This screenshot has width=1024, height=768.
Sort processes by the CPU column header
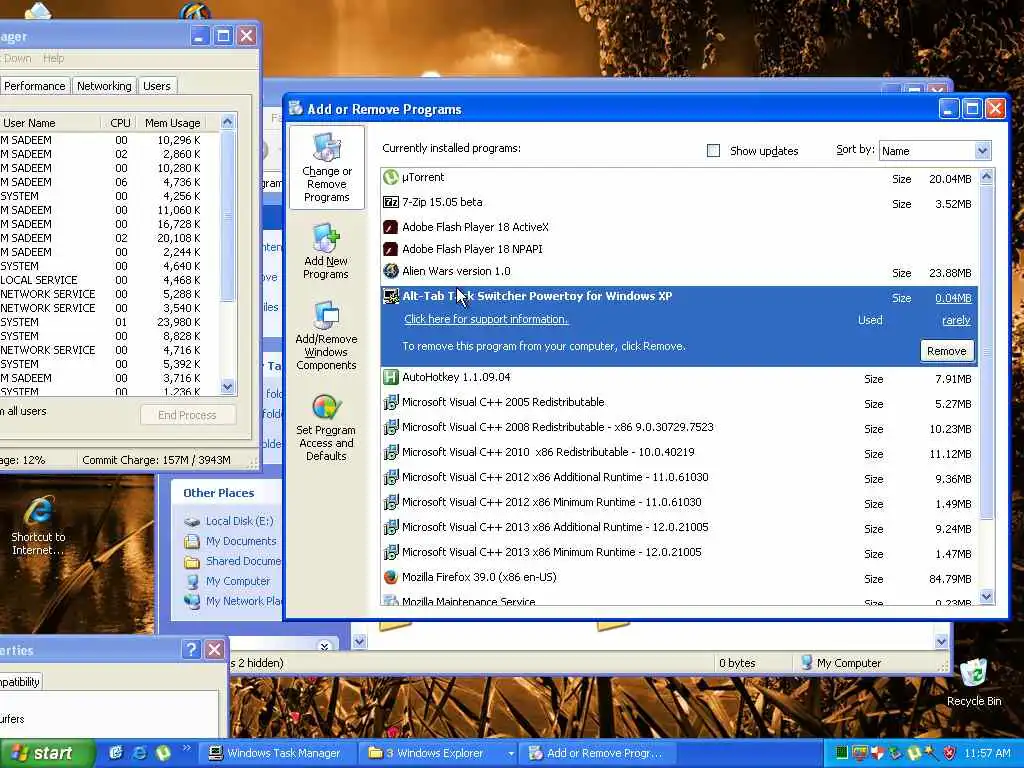pos(120,123)
